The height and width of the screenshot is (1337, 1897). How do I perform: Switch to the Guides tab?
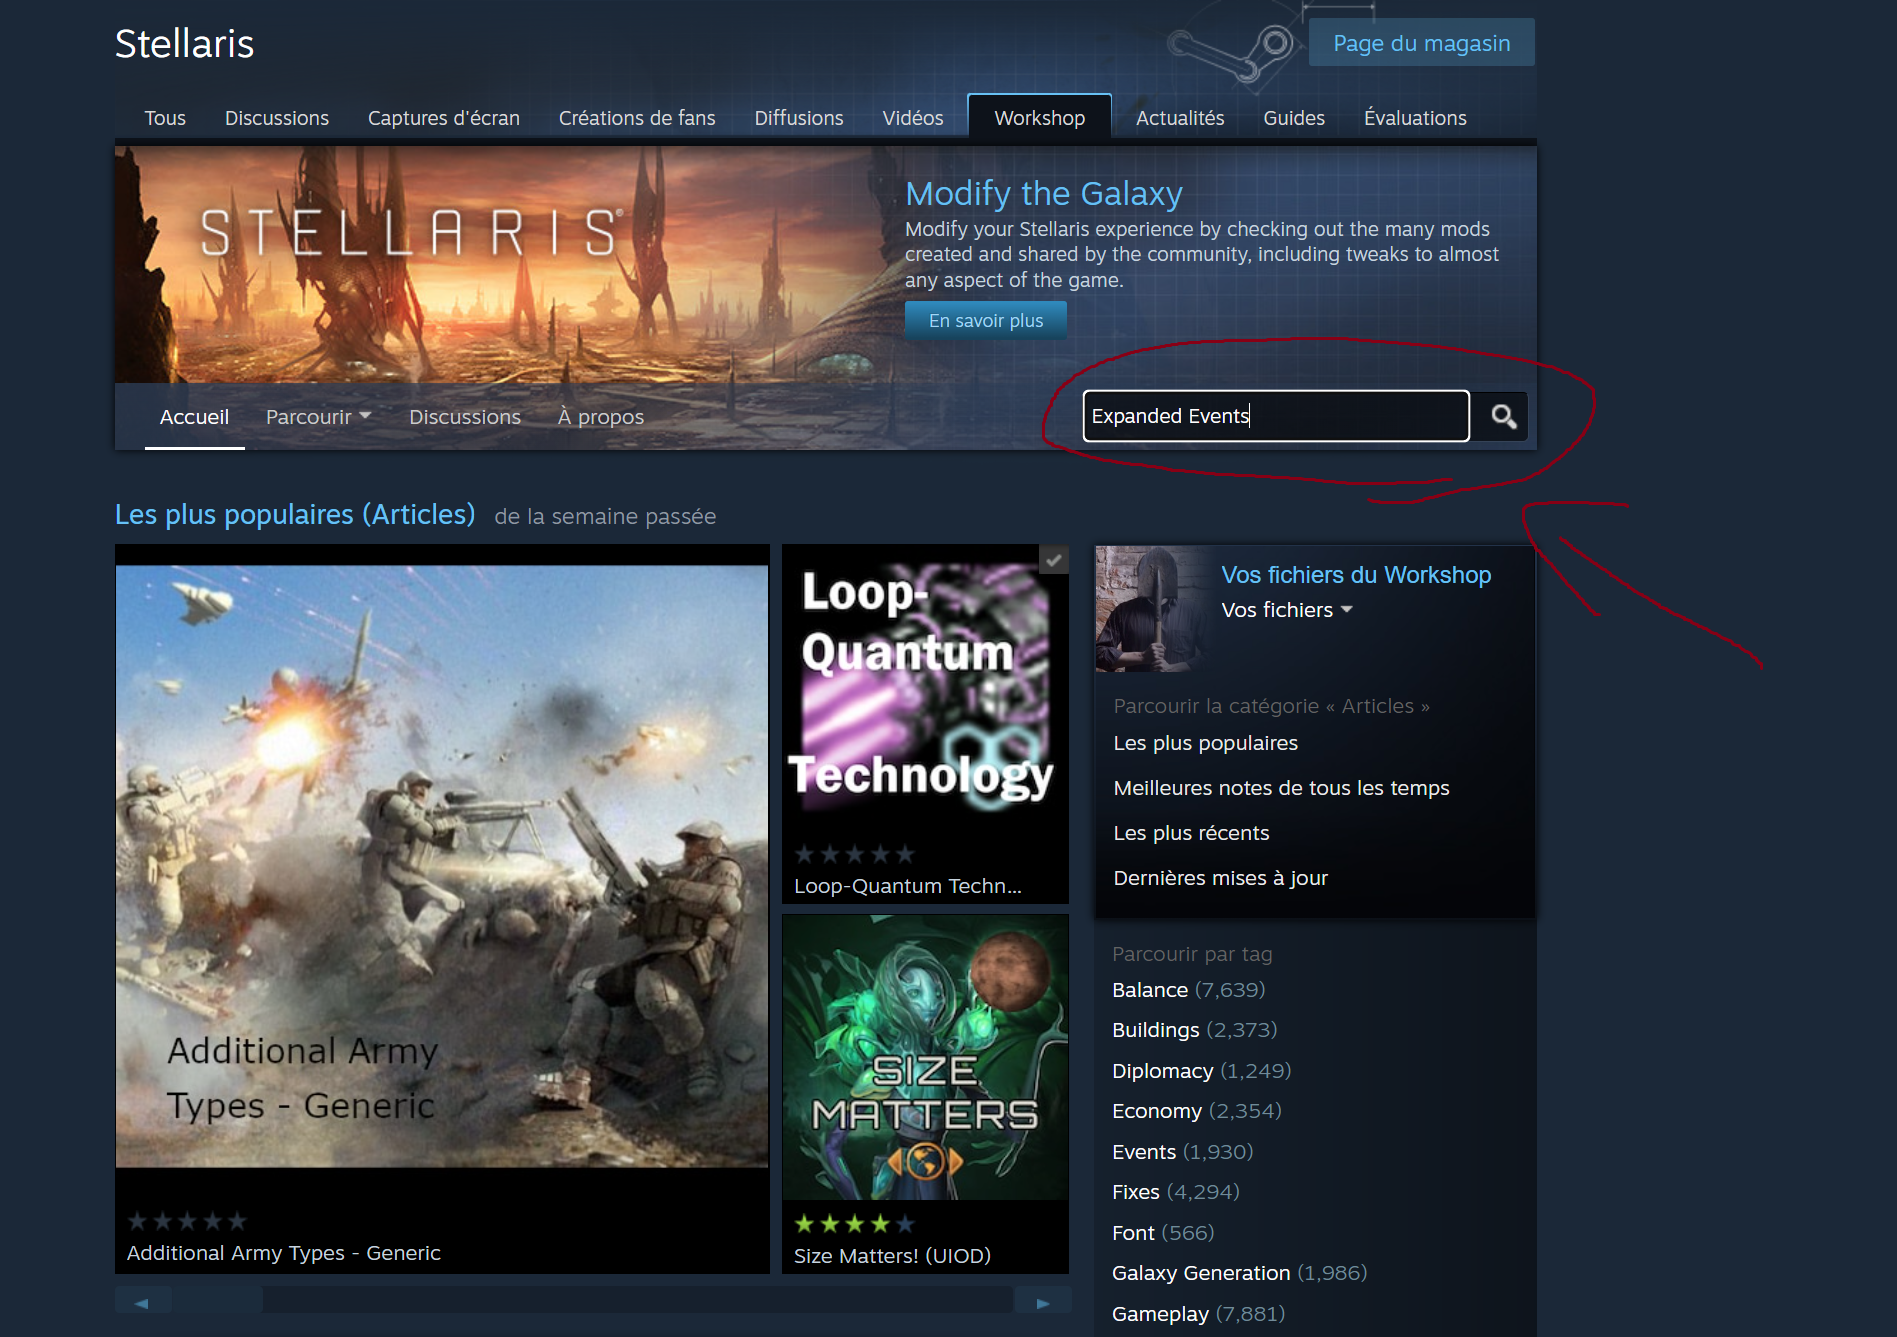(1294, 118)
